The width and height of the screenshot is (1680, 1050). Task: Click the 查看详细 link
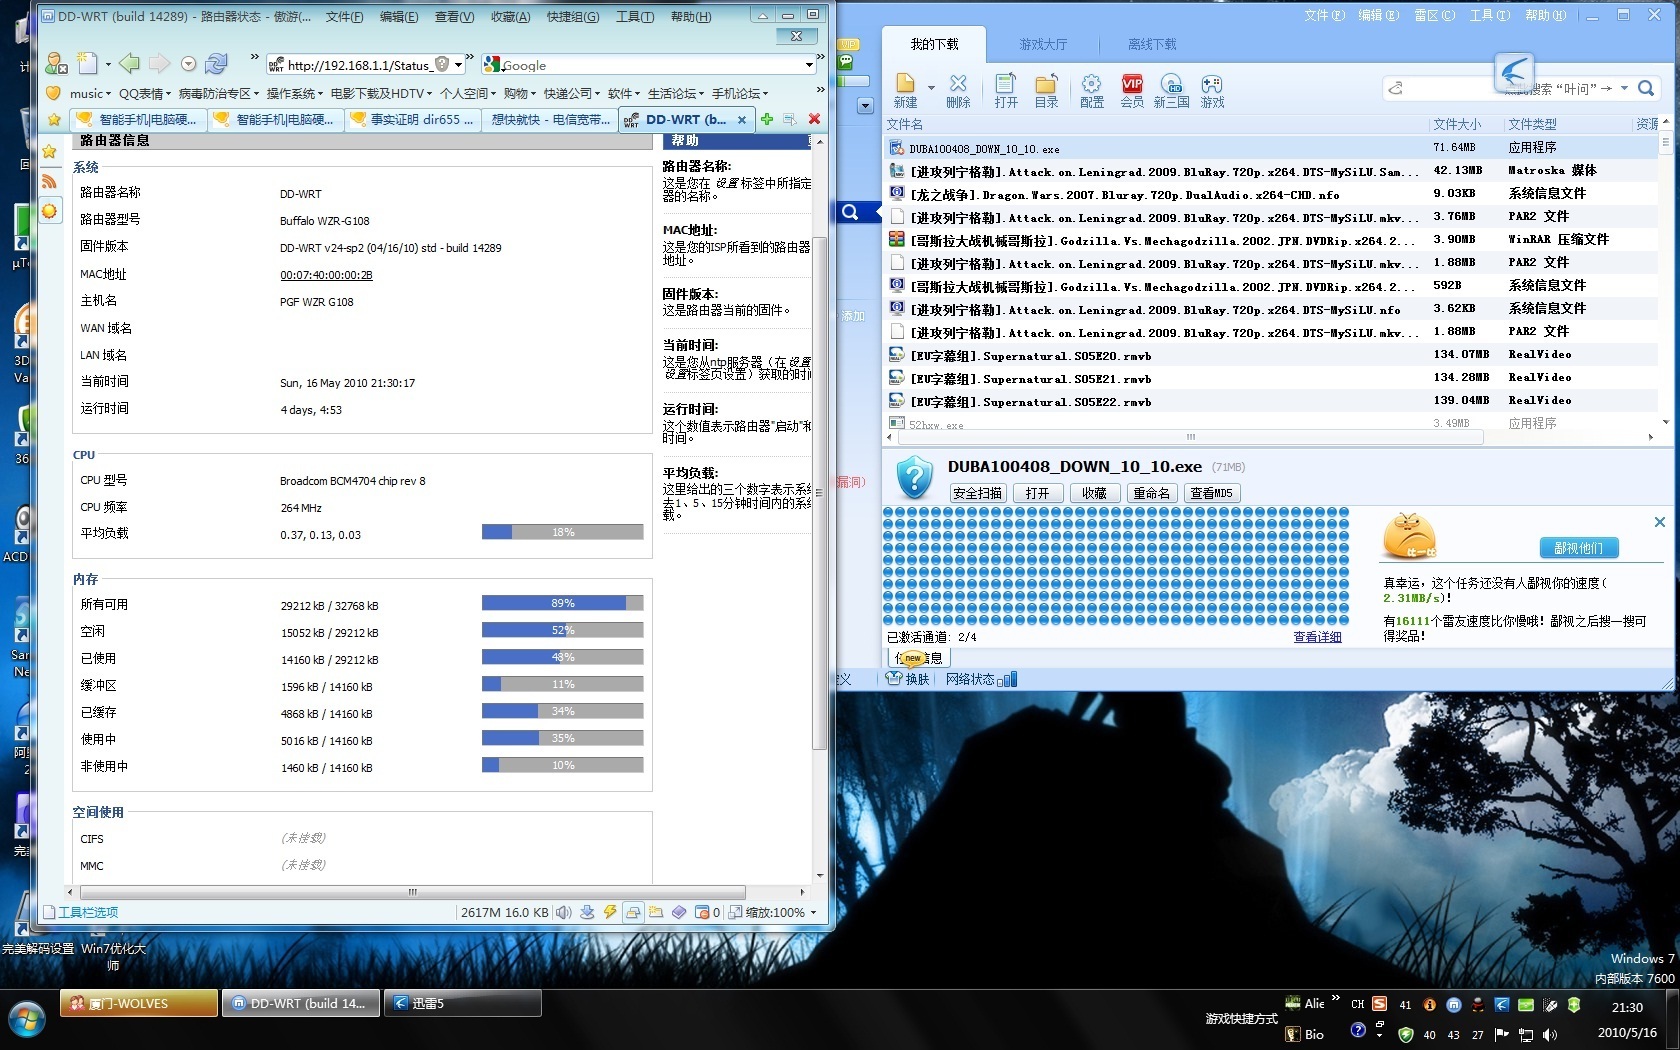click(1317, 637)
